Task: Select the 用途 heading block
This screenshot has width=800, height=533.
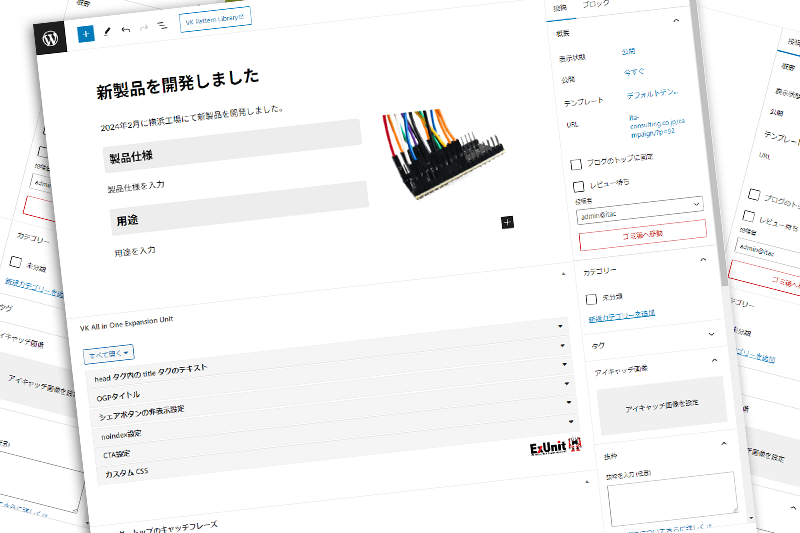Action: coord(239,208)
